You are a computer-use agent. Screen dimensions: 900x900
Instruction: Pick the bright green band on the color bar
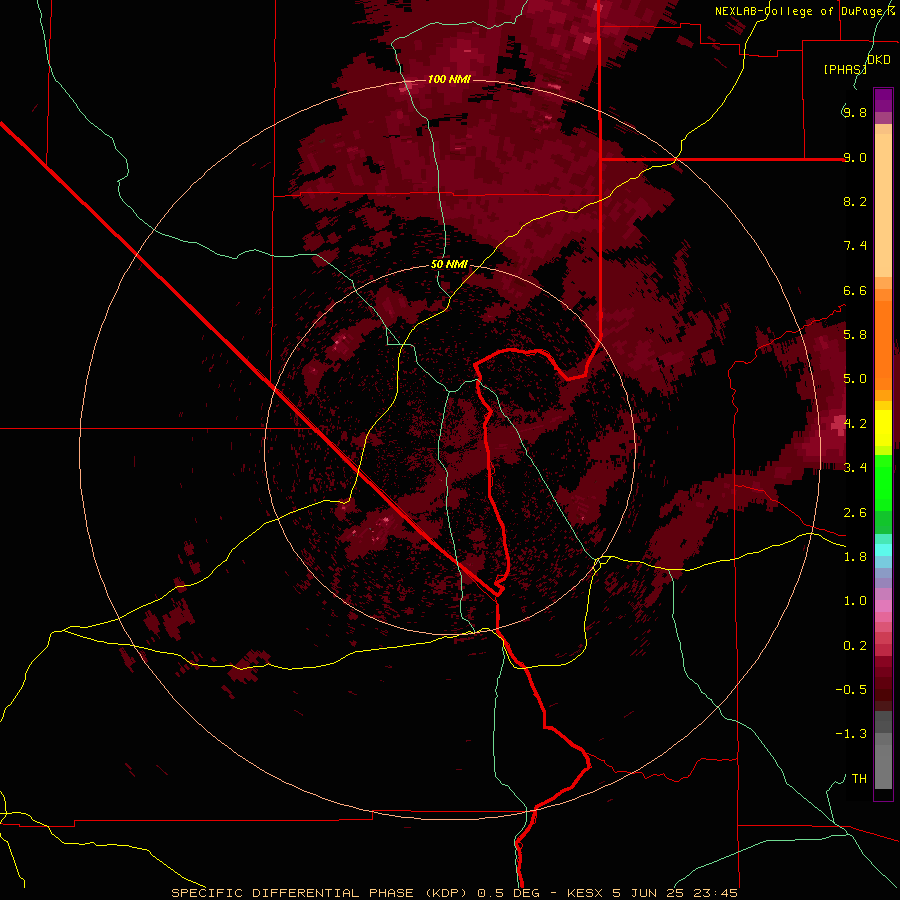pos(883,482)
